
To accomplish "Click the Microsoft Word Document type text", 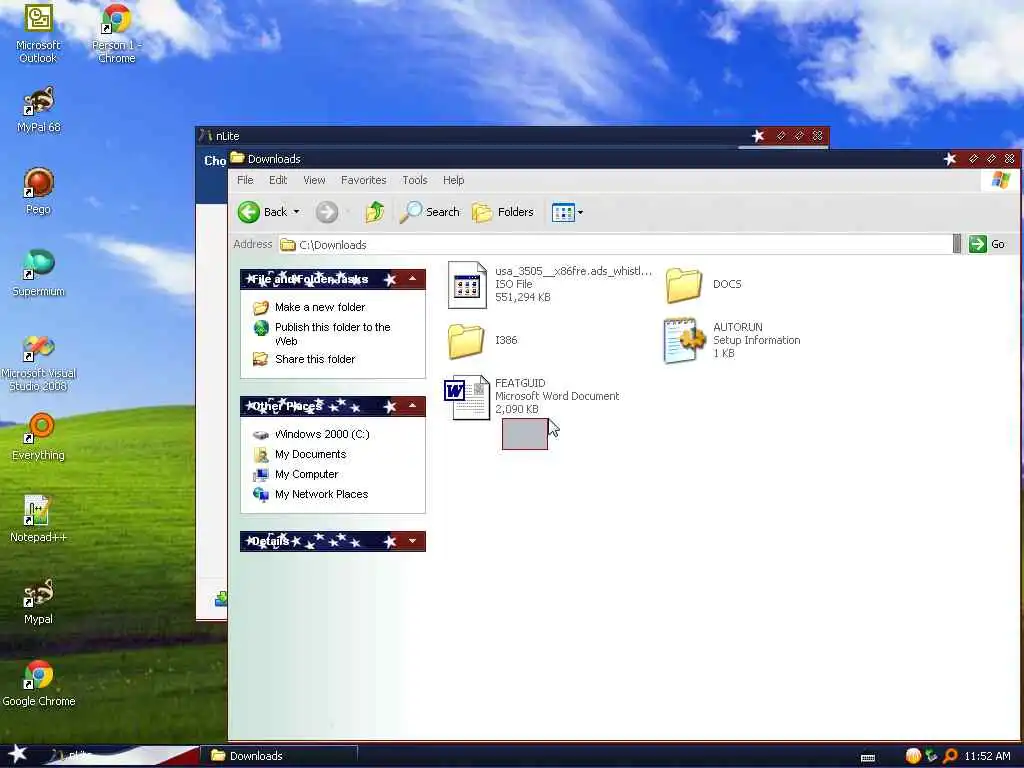I will click(x=557, y=396).
